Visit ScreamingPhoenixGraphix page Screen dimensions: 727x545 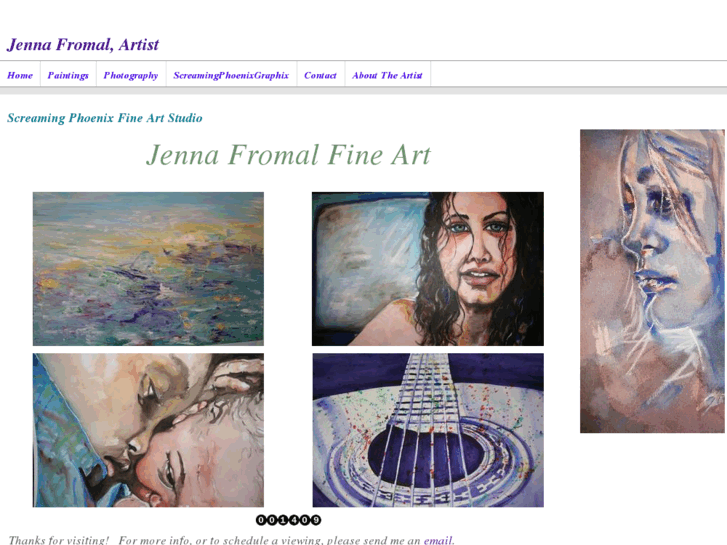click(x=231, y=75)
